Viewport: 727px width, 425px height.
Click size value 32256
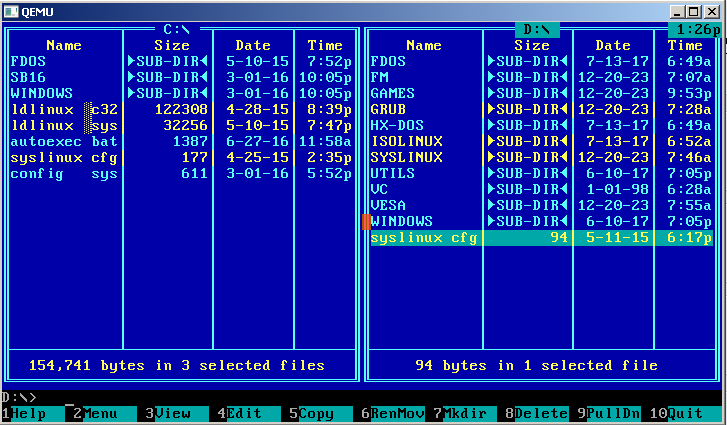pyautogui.click(x=185, y=126)
